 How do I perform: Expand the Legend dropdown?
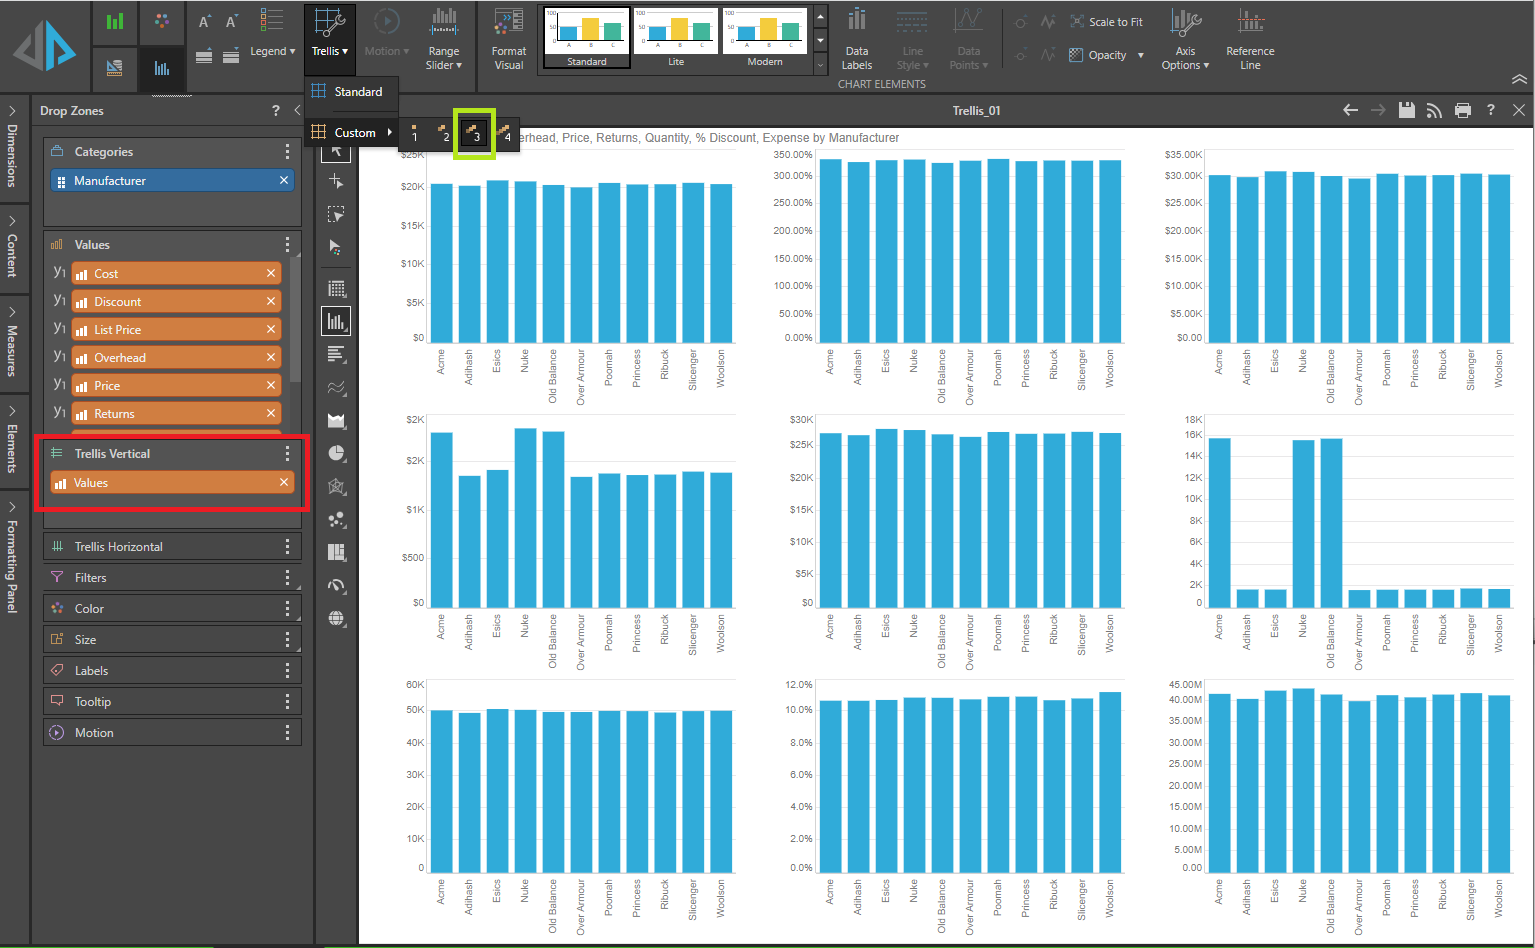(x=272, y=51)
